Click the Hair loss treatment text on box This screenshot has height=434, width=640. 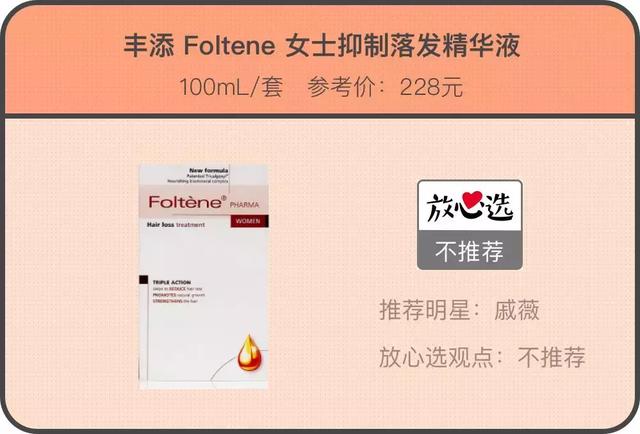click(x=176, y=225)
